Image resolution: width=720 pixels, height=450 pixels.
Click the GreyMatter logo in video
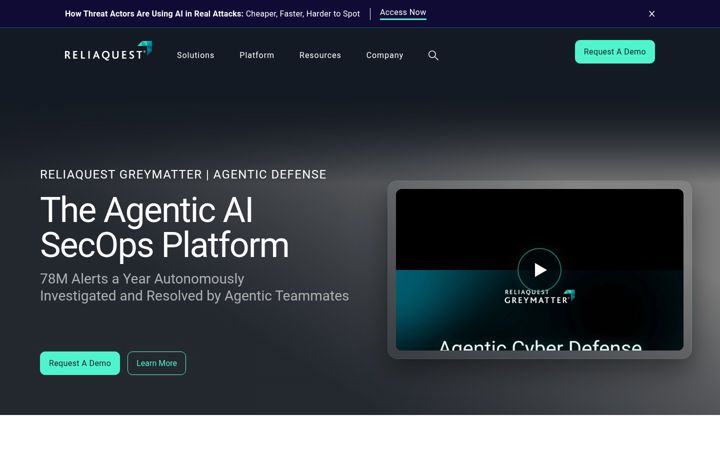tap(539, 297)
